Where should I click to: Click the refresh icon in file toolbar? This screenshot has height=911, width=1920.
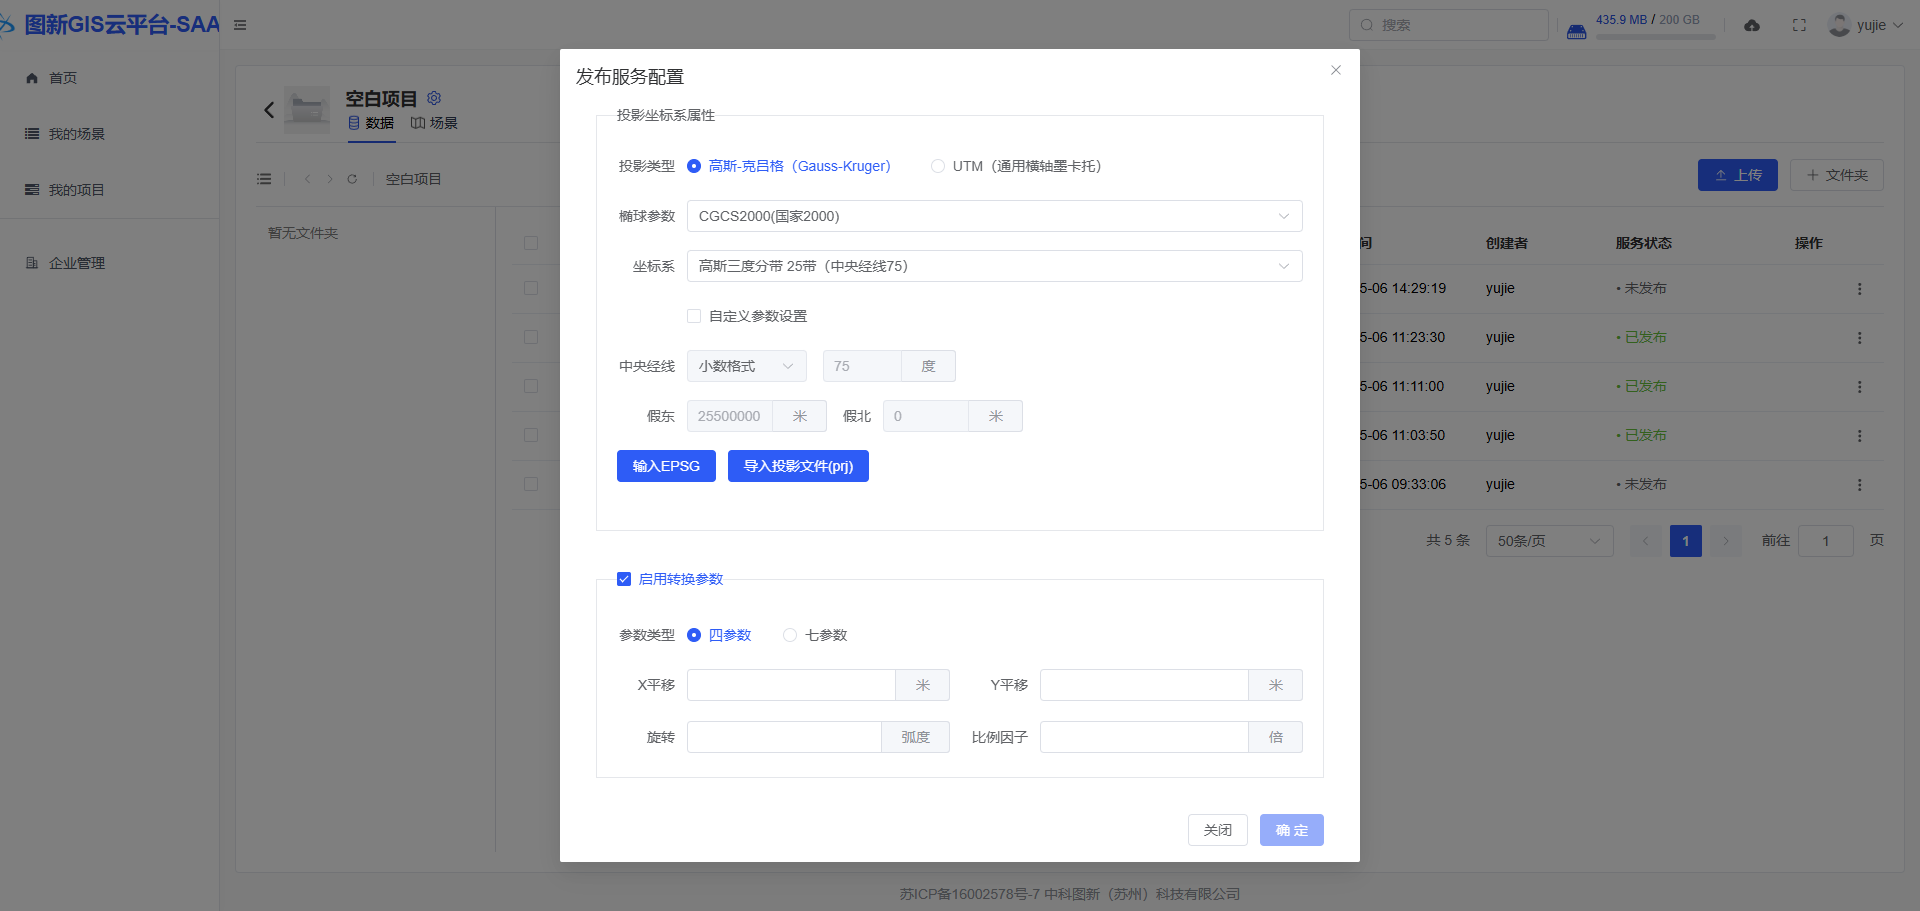(x=352, y=179)
